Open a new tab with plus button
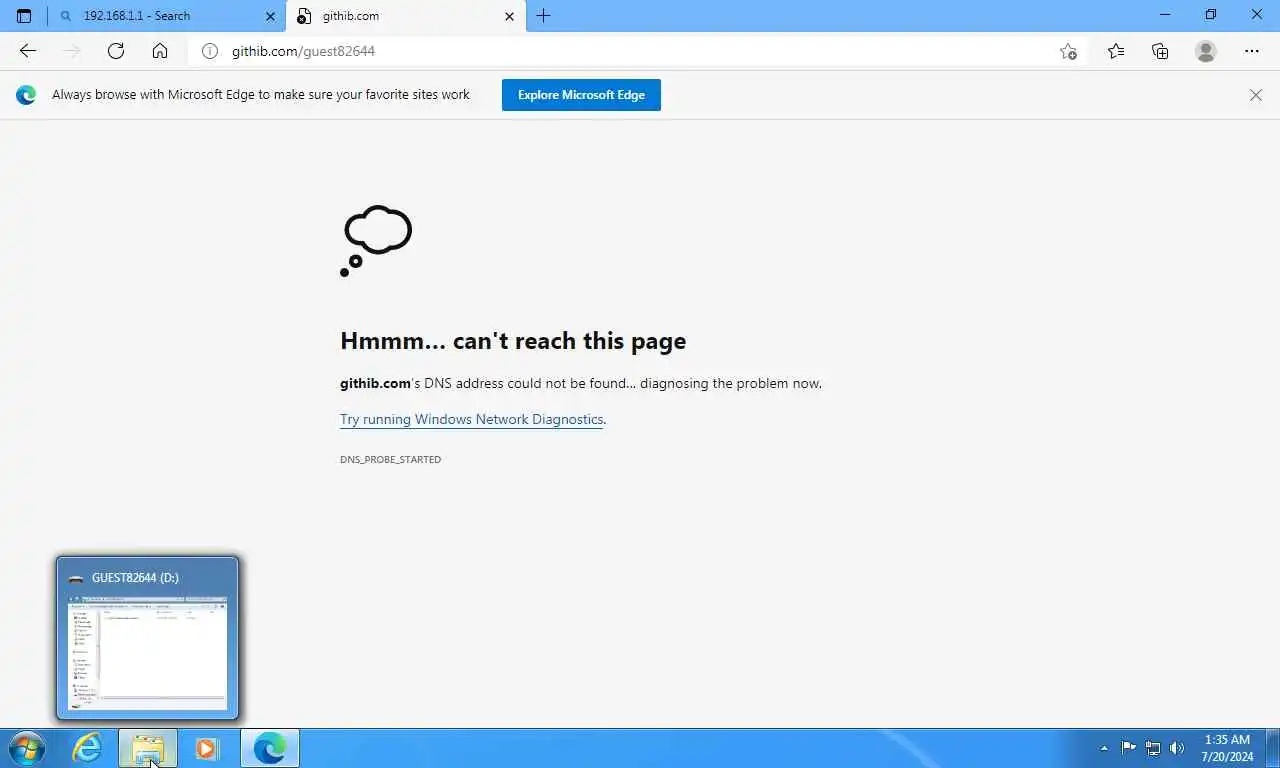This screenshot has height=768, width=1280. click(x=543, y=16)
